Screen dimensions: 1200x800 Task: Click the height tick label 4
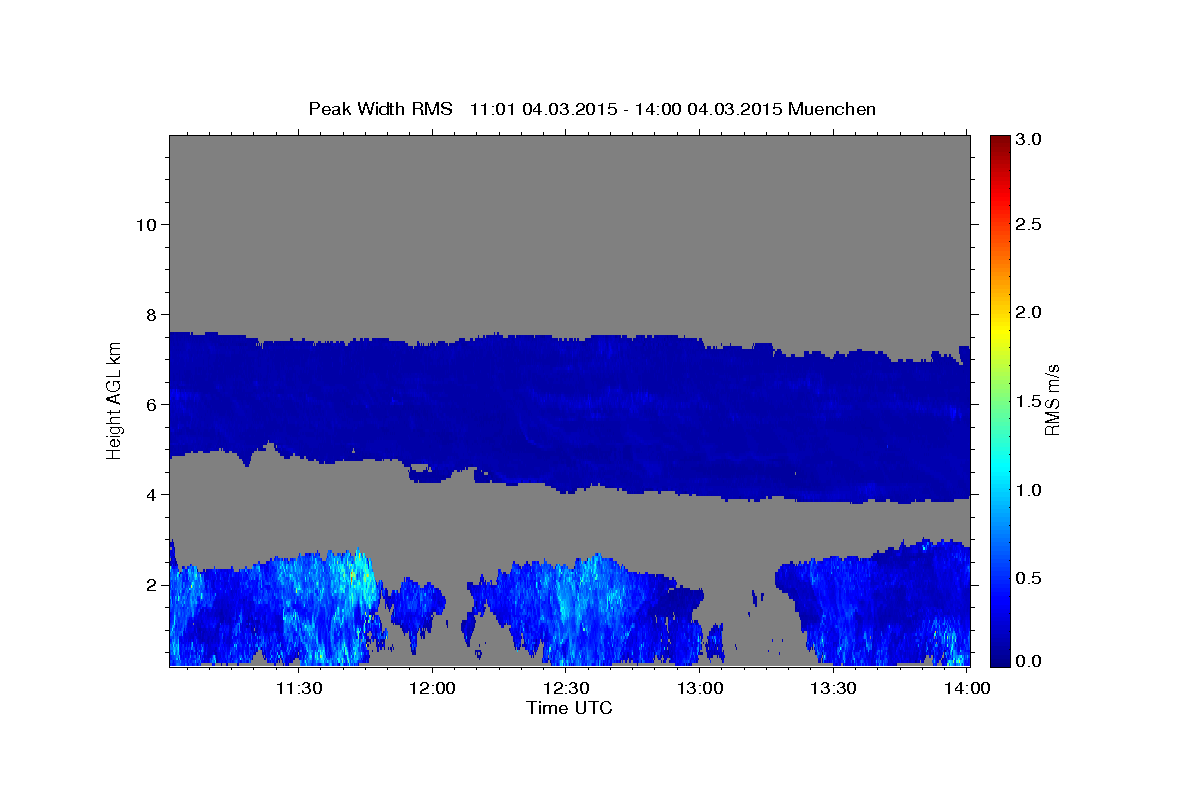151,495
